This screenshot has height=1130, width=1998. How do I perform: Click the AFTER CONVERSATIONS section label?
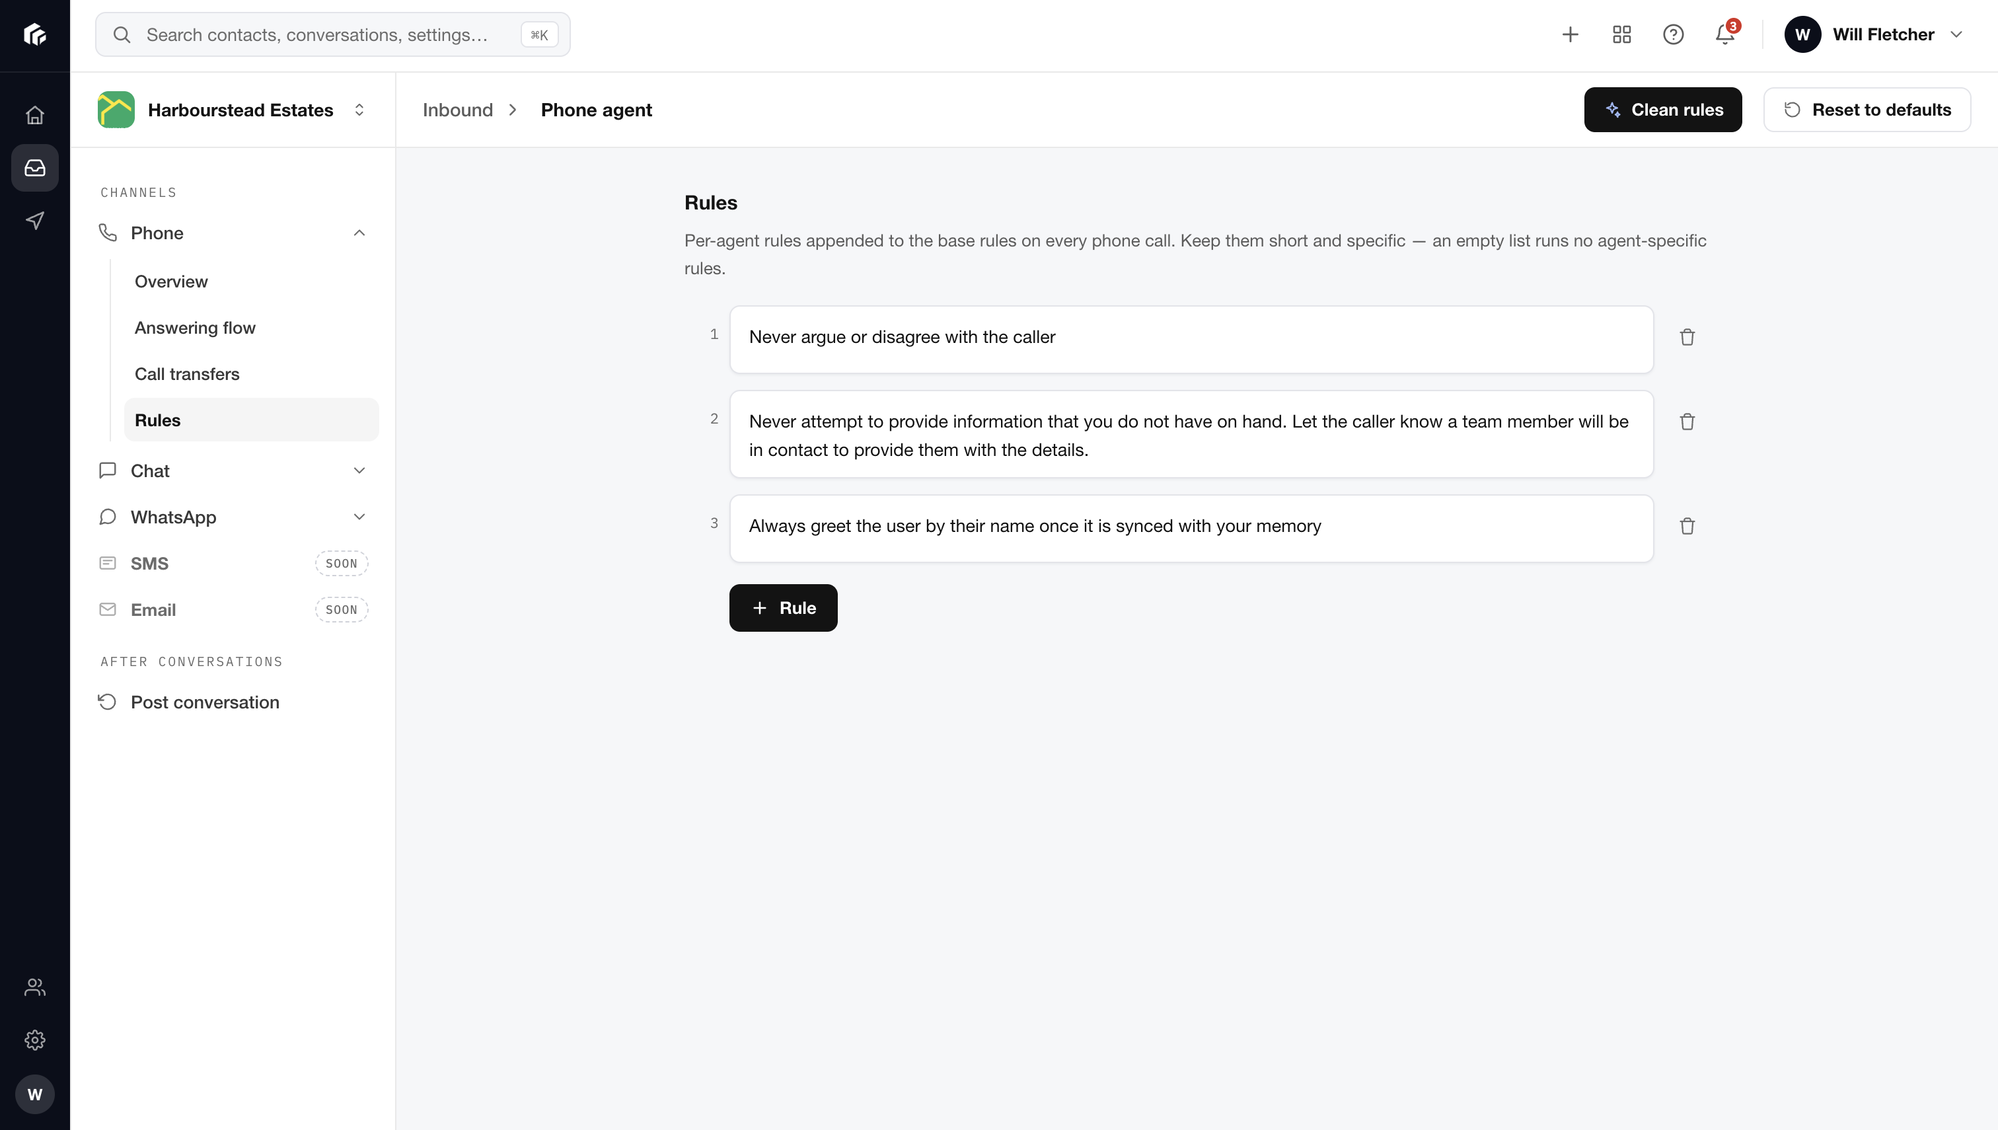[191, 662]
